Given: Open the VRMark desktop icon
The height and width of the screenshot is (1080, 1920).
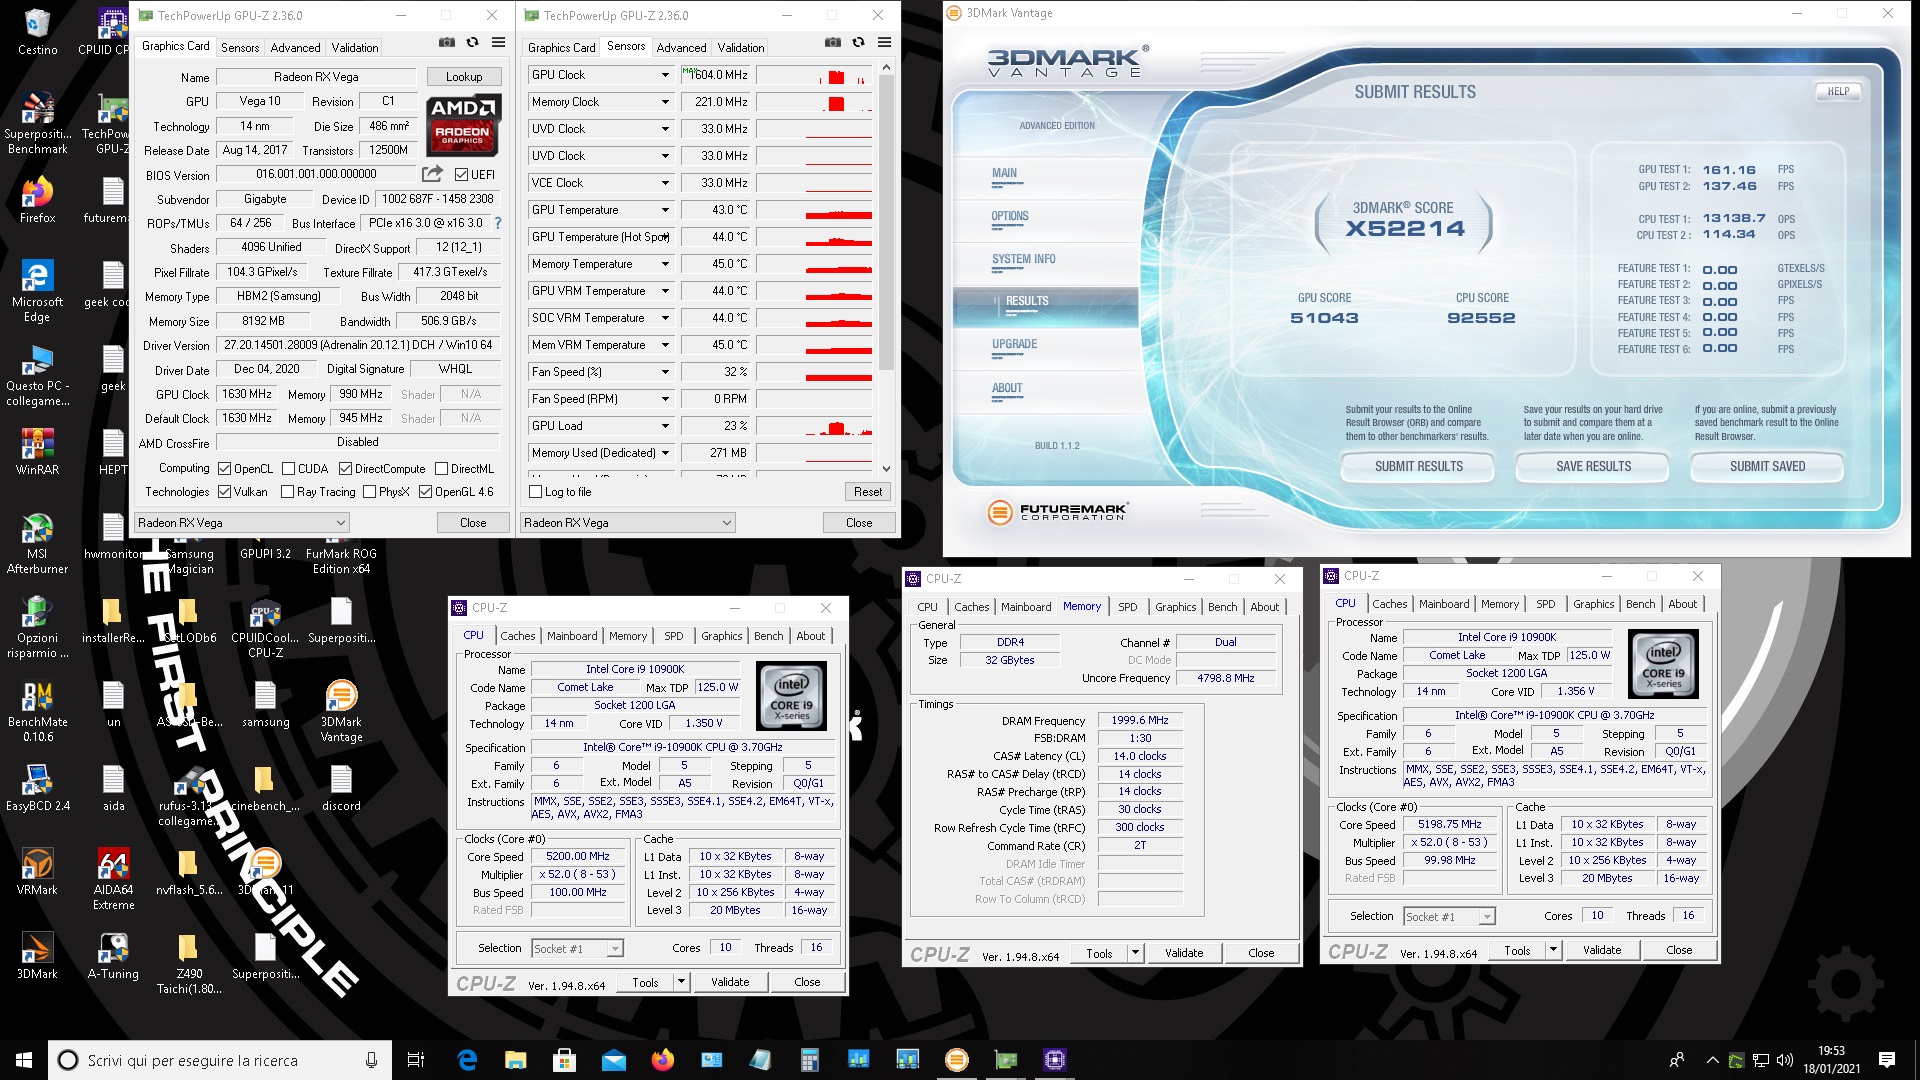Looking at the screenshot, I should (37, 872).
